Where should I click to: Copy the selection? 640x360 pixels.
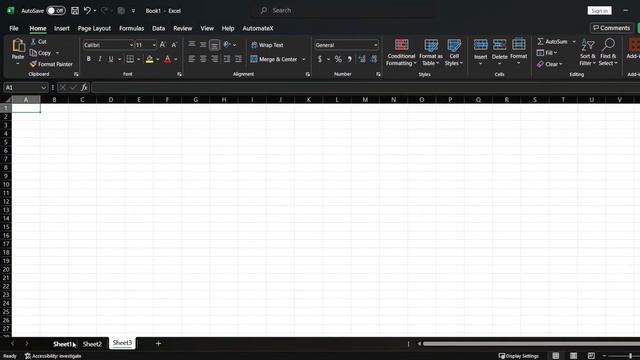pos(40,53)
